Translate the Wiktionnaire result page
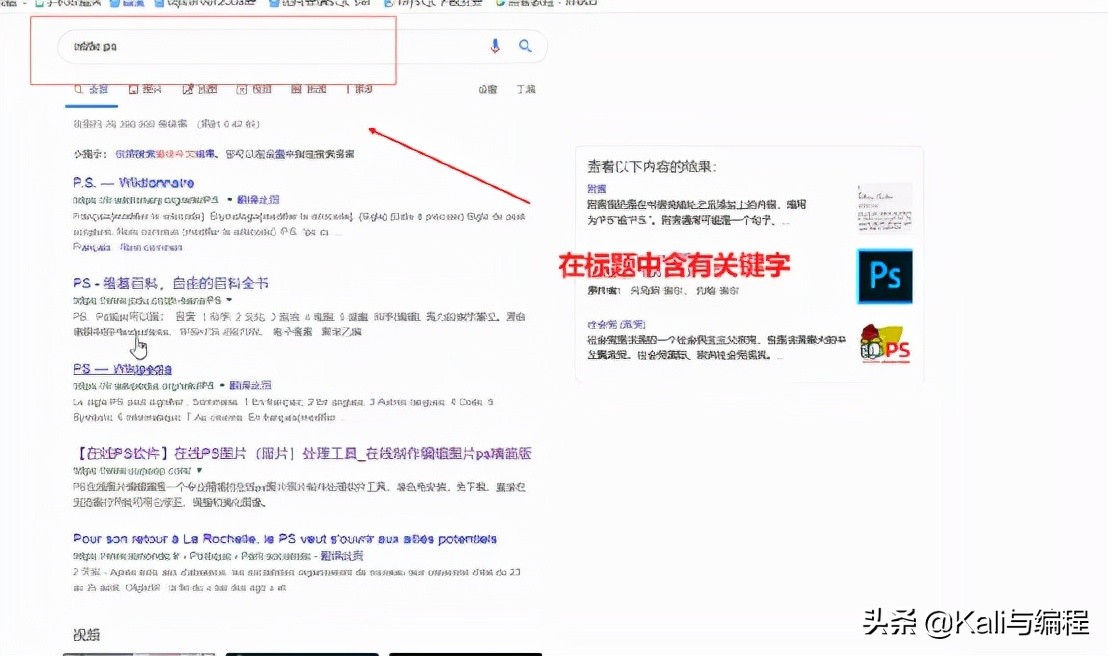Screen dimensions: 1108x656 pyautogui.click(x=258, y=200)
